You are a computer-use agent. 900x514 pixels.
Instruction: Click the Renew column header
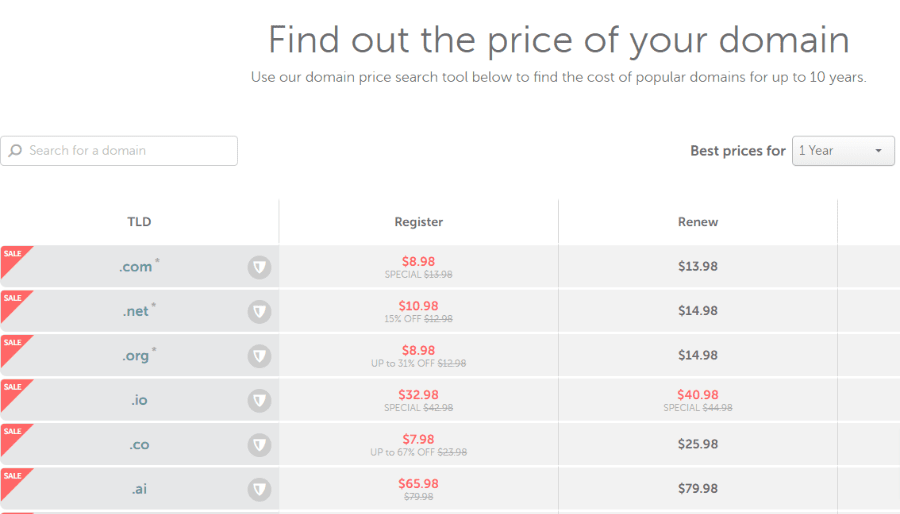tap(698, 222)
